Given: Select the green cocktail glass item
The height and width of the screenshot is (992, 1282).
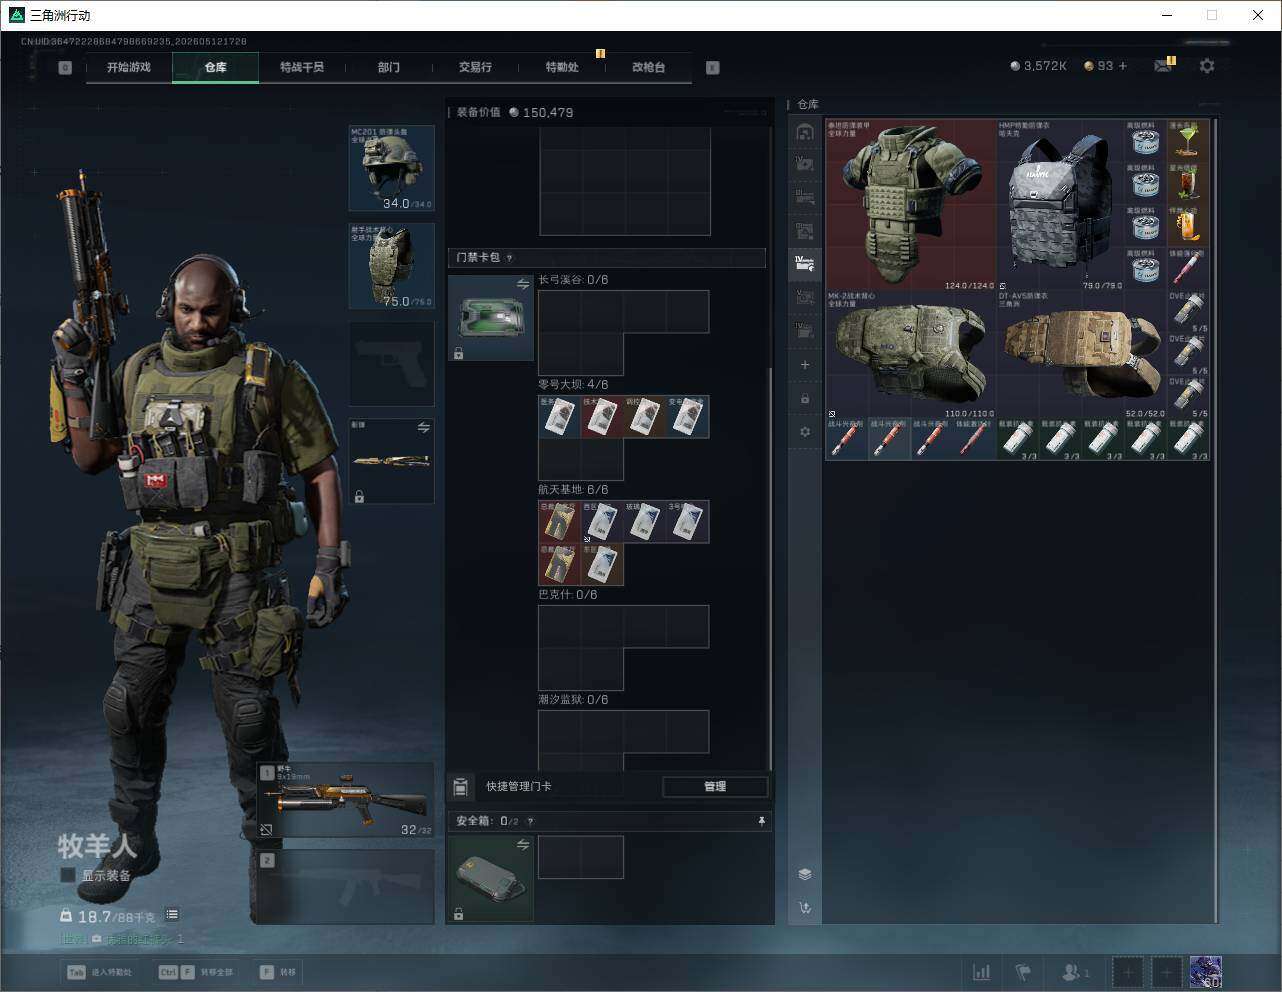Looking at the screenshot, I should click(1188, 141).
